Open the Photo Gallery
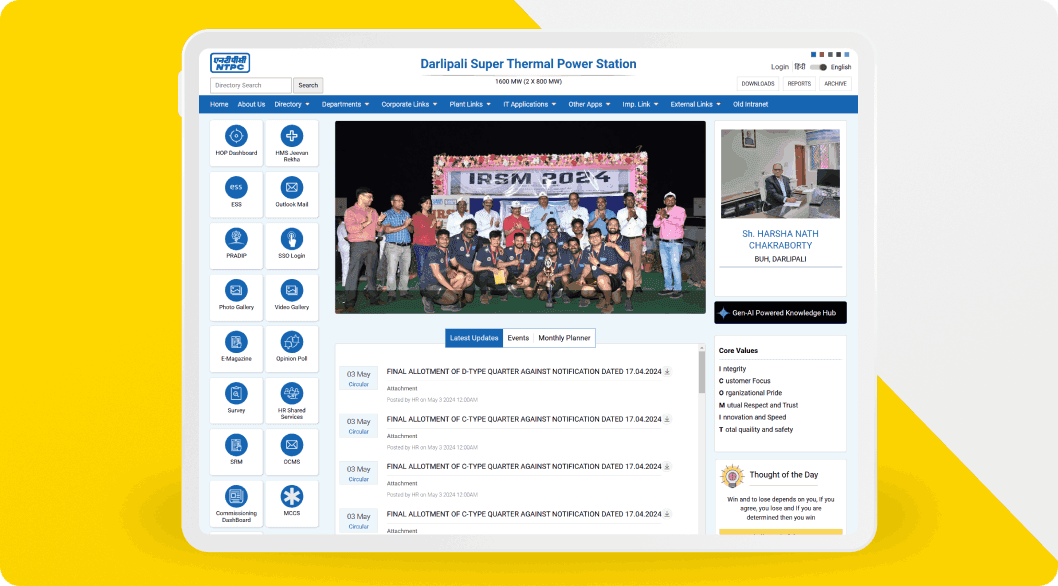 point(236,295)
